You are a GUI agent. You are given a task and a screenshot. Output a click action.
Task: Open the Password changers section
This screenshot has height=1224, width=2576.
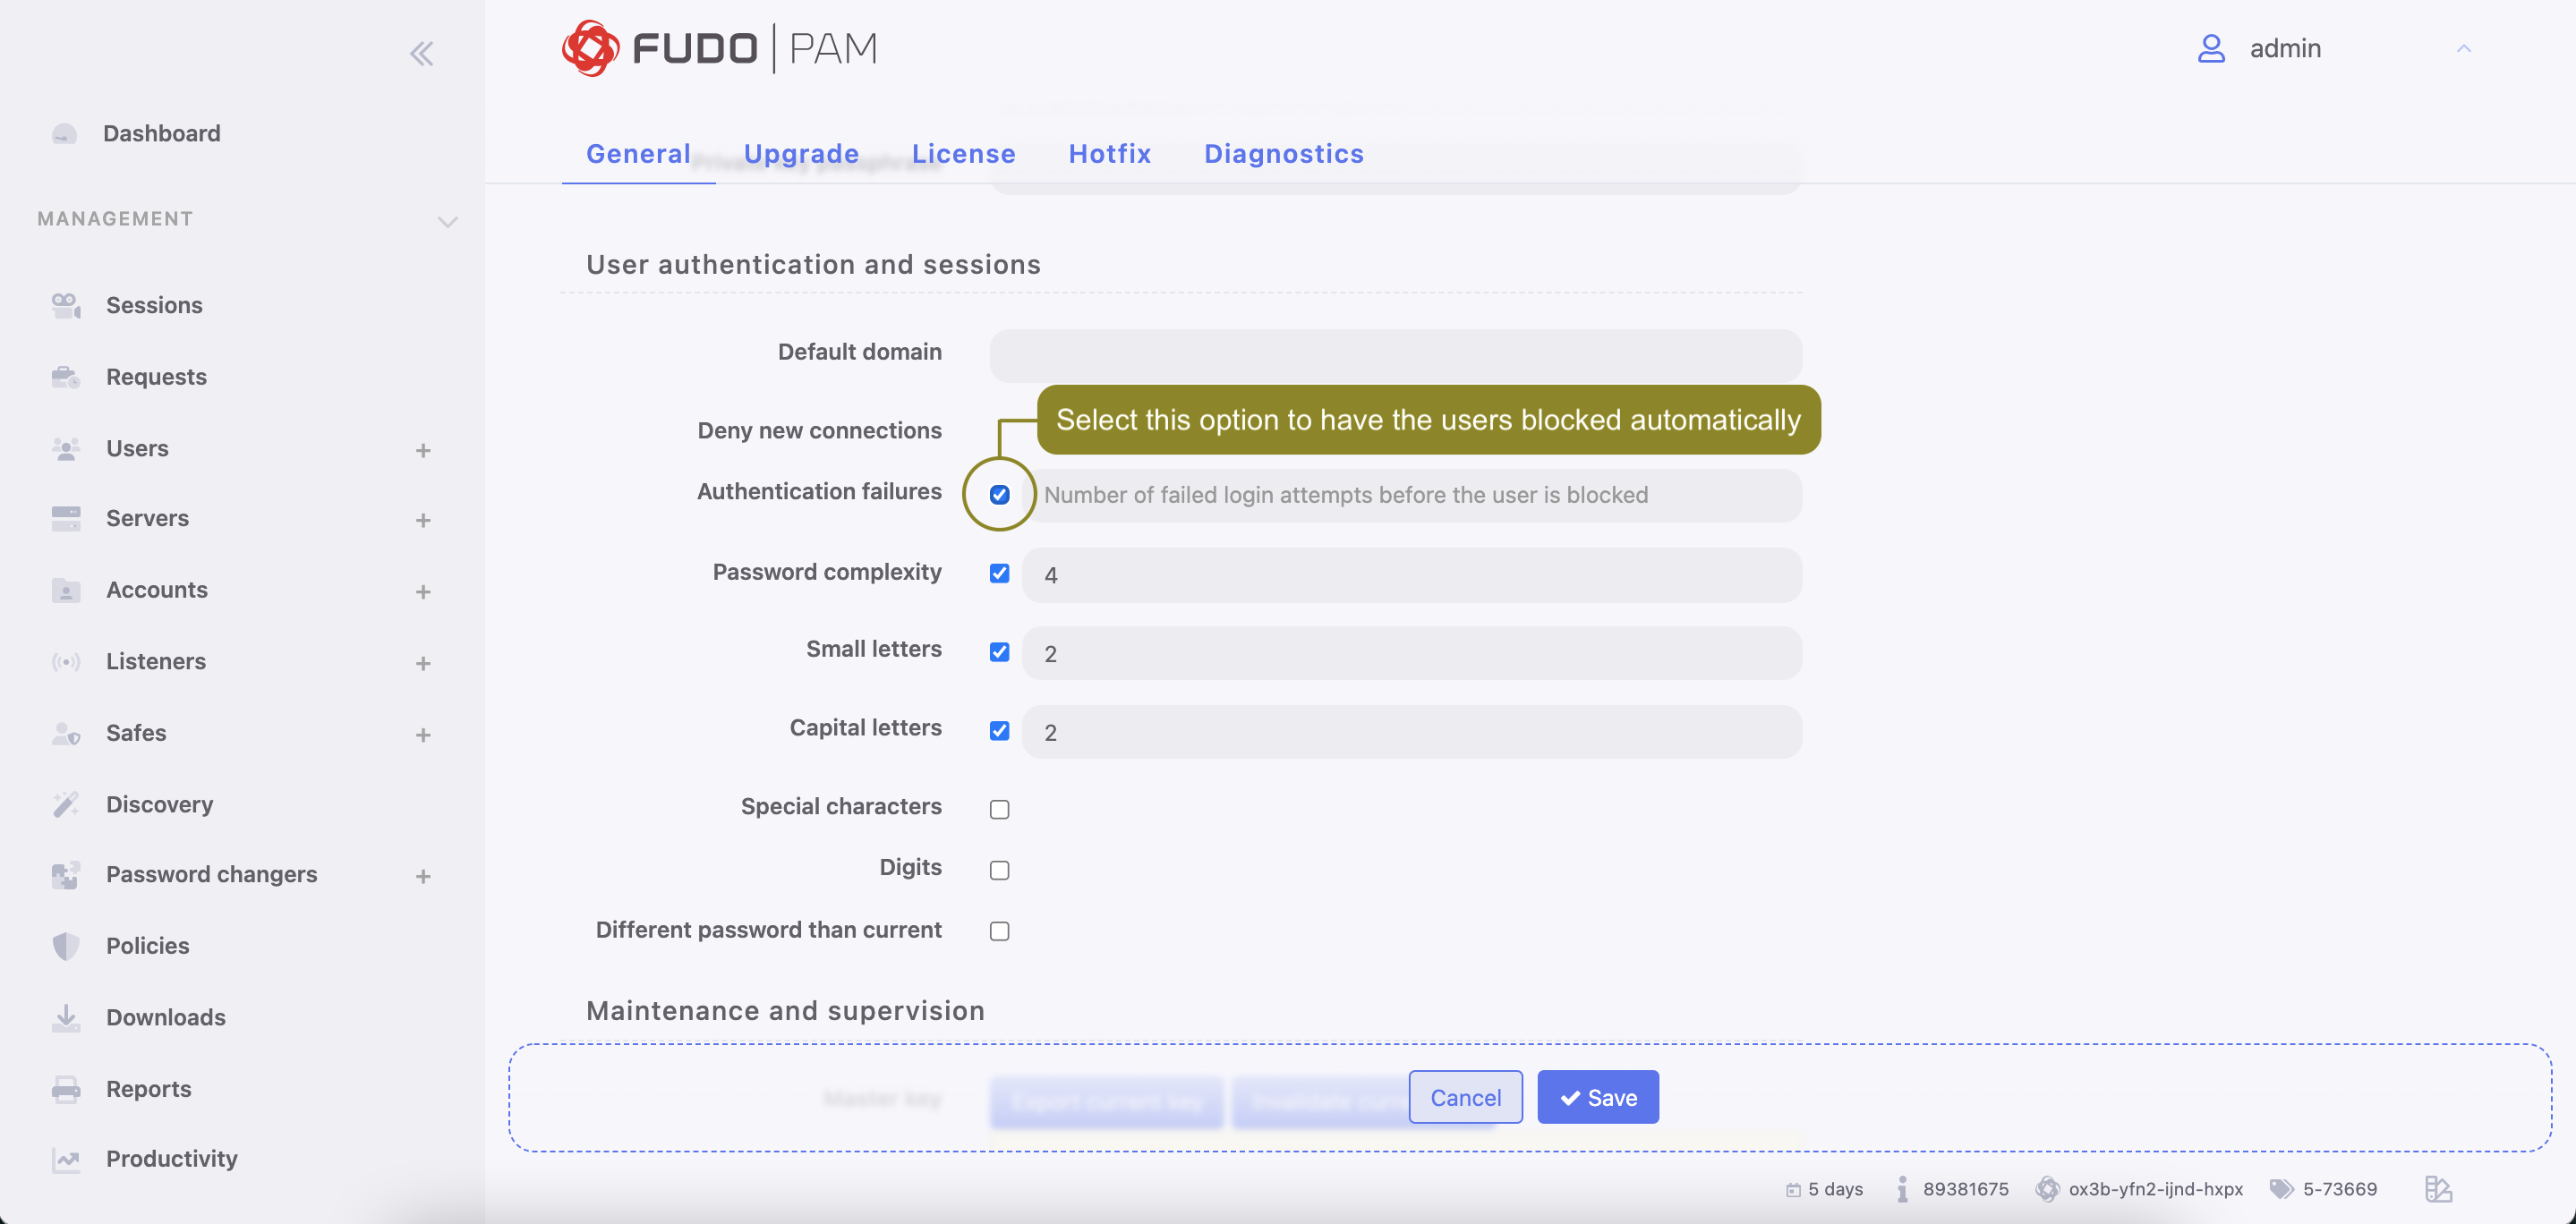pos(210,874)
